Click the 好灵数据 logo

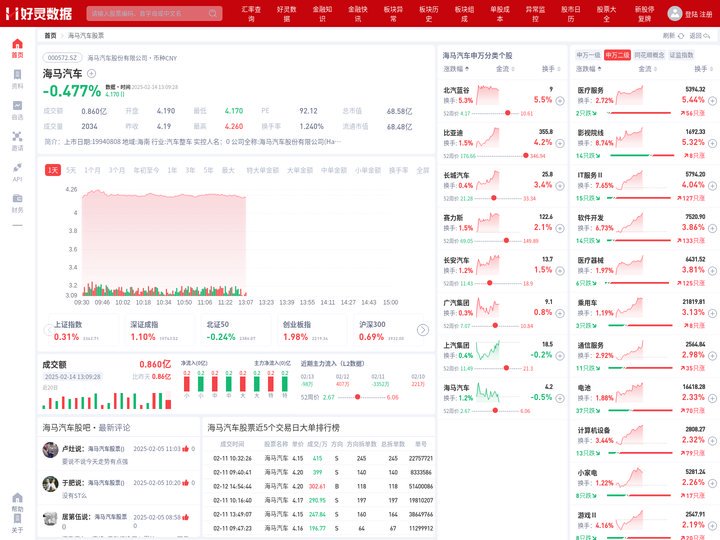(39, 13)
